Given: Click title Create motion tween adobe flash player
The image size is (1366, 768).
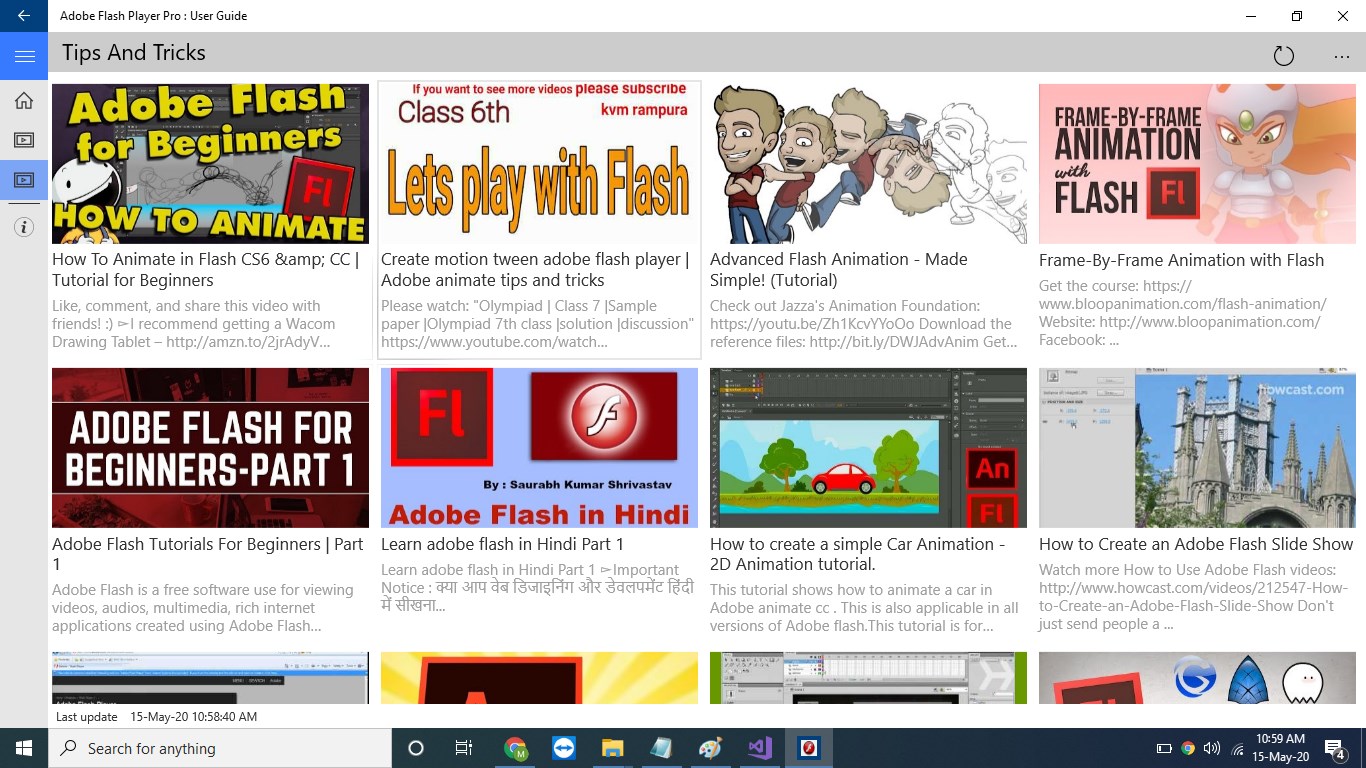Looking at the screenshot, I should 535,270.
